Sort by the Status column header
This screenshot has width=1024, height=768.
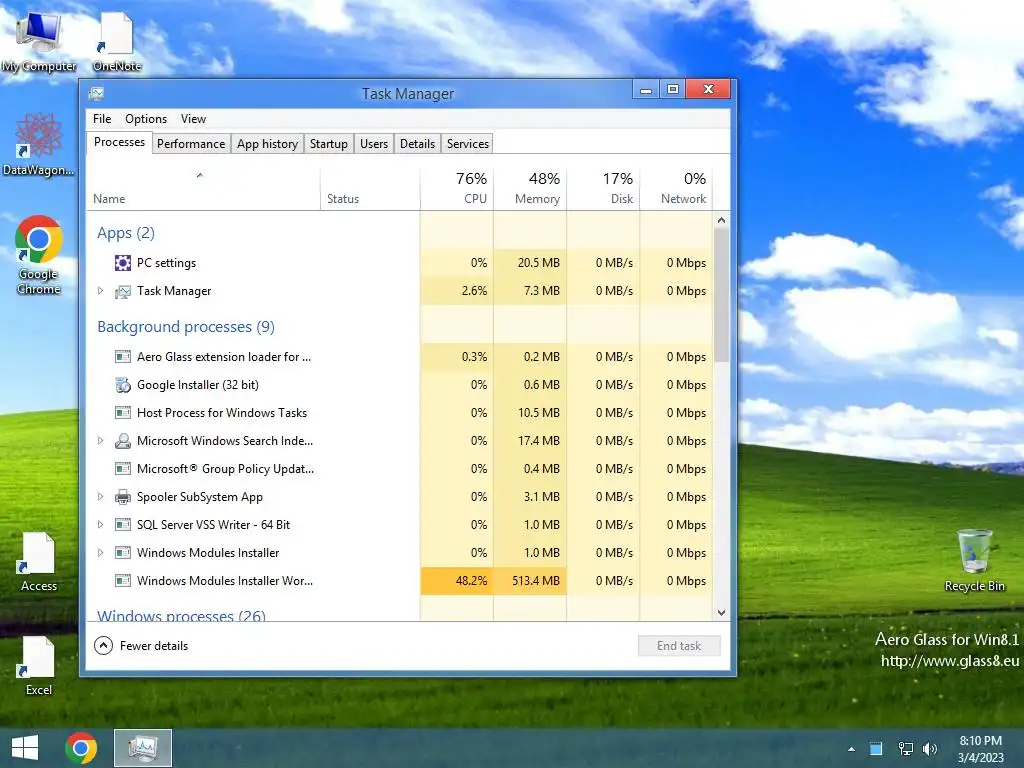(x=370, y=189)
